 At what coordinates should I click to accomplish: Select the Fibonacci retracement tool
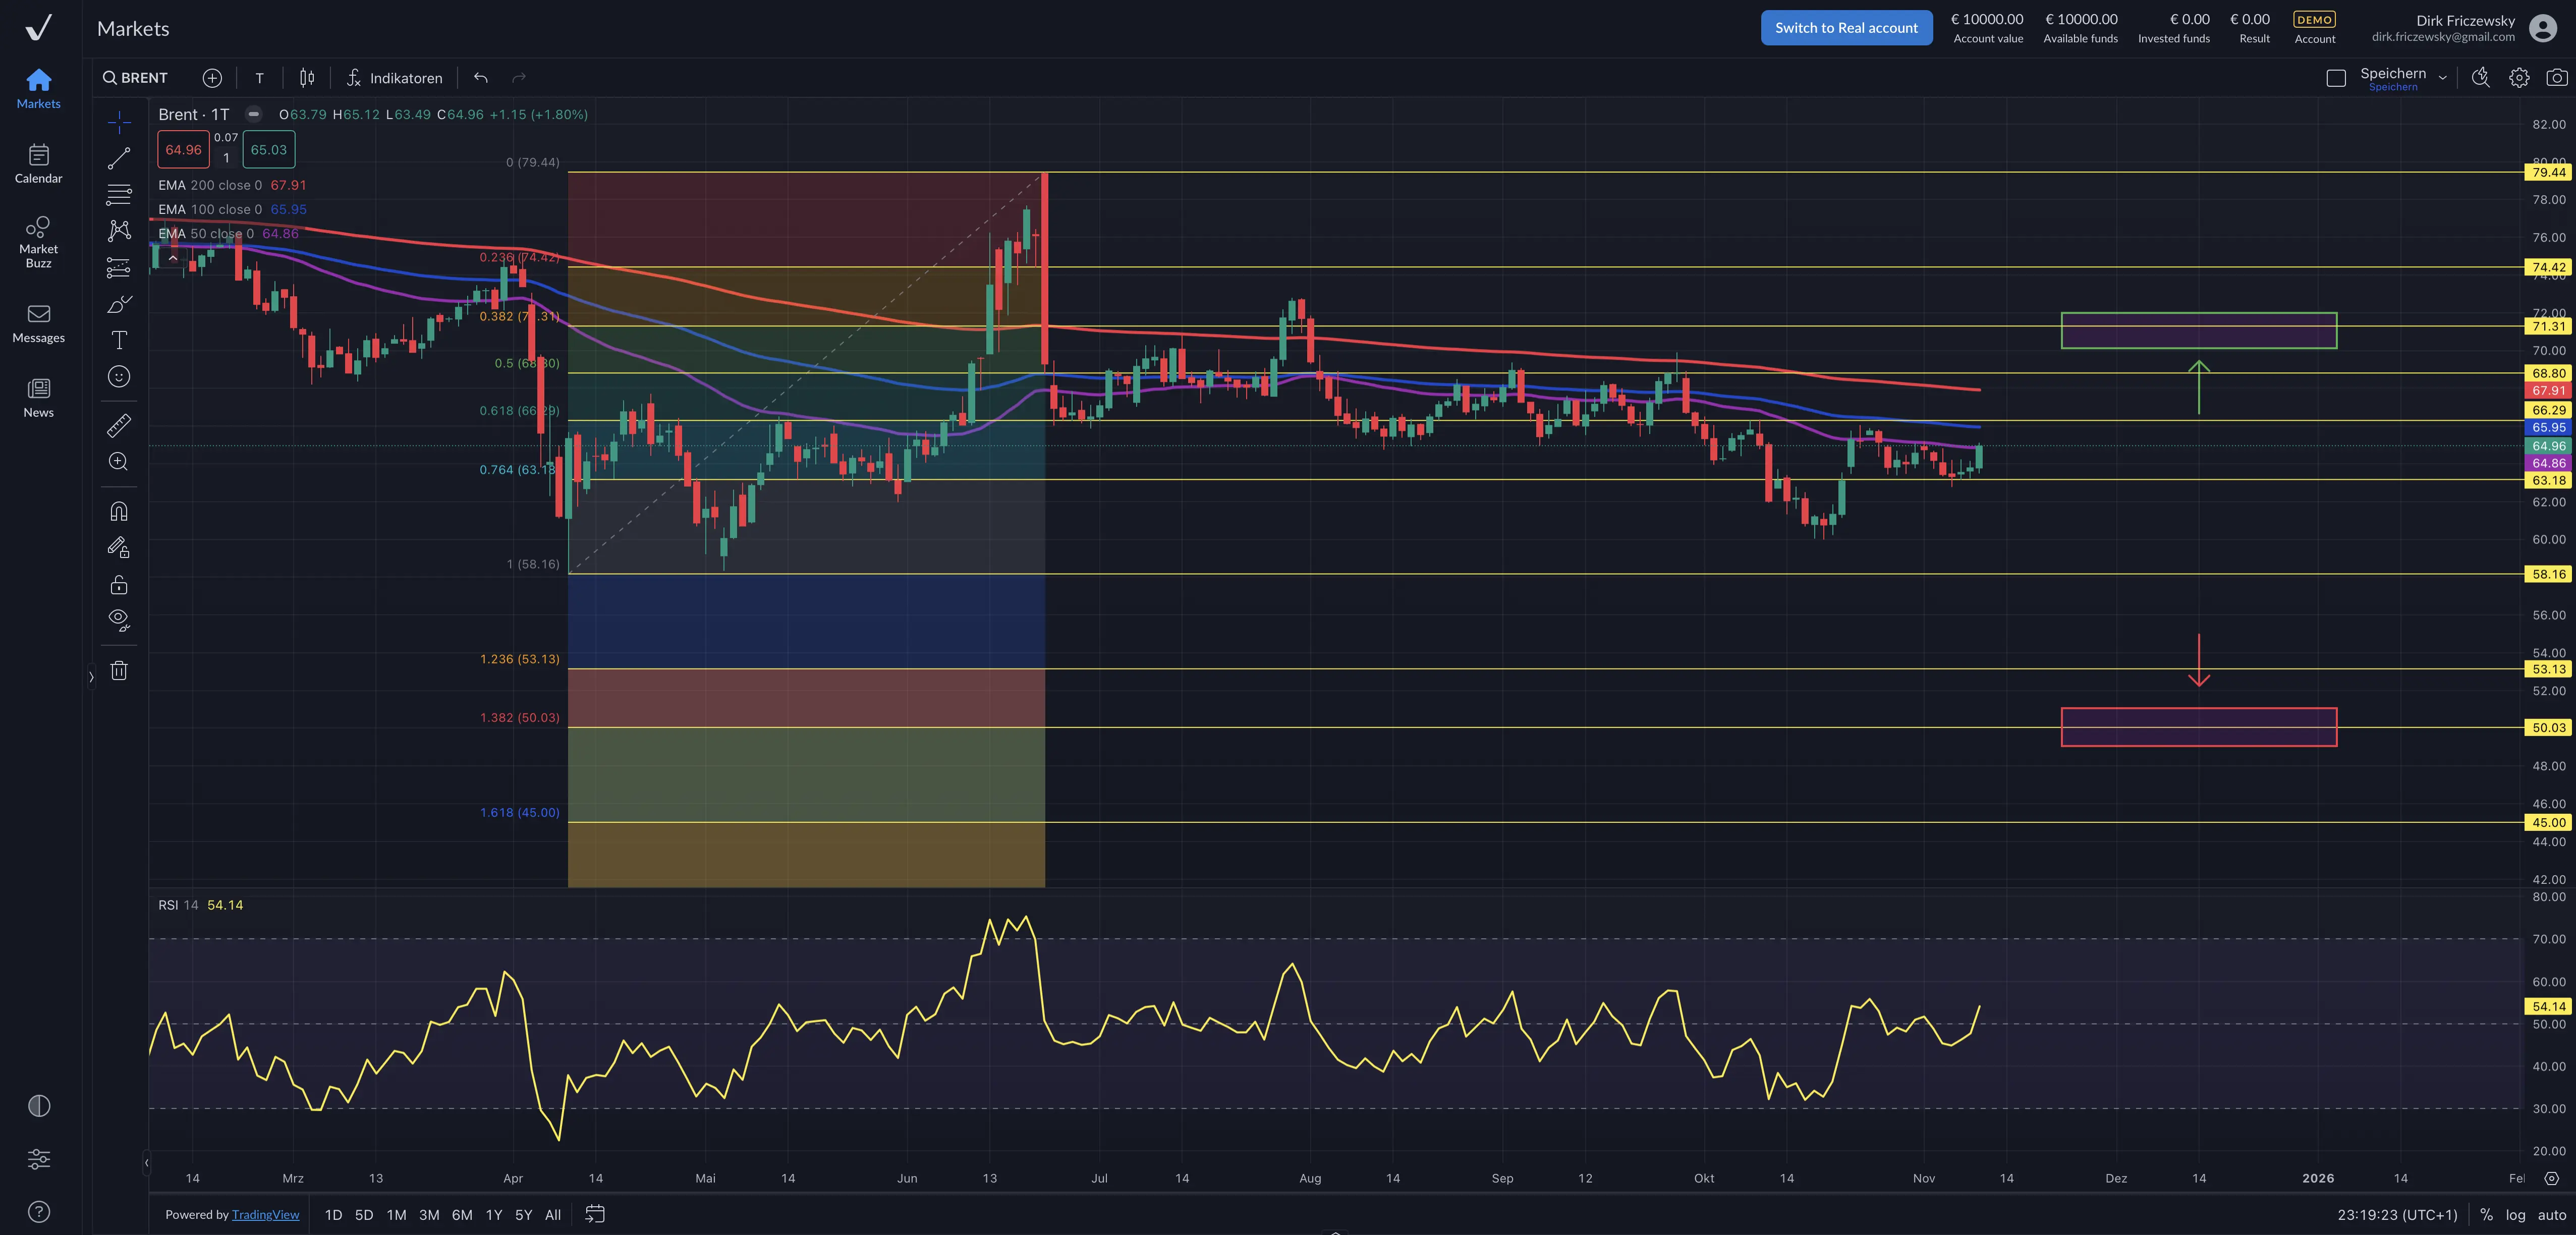(x=119, y=194)
